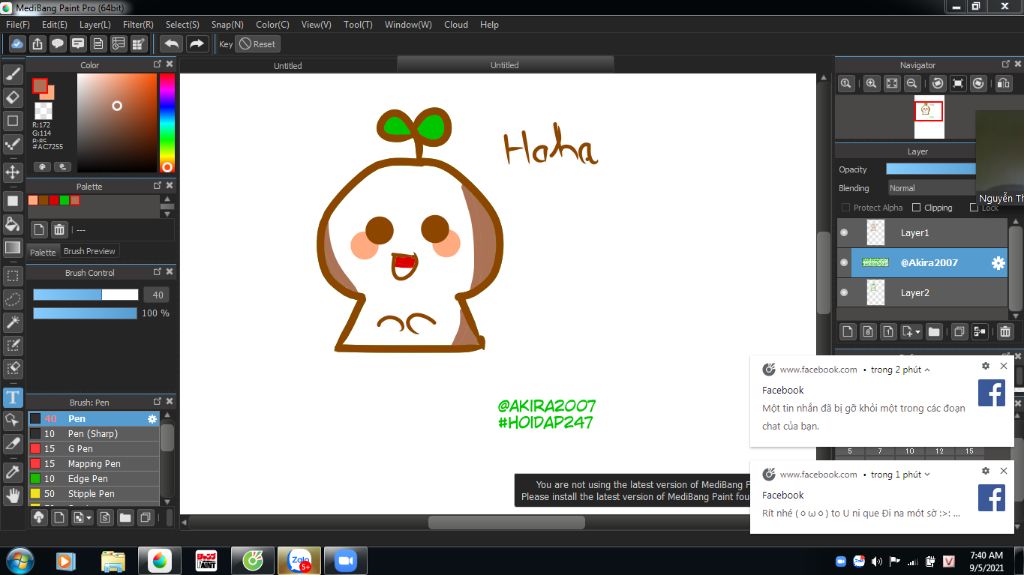Hide Layer2 visibility dot
Screen dimensions: 1024x575
point(844,293)
